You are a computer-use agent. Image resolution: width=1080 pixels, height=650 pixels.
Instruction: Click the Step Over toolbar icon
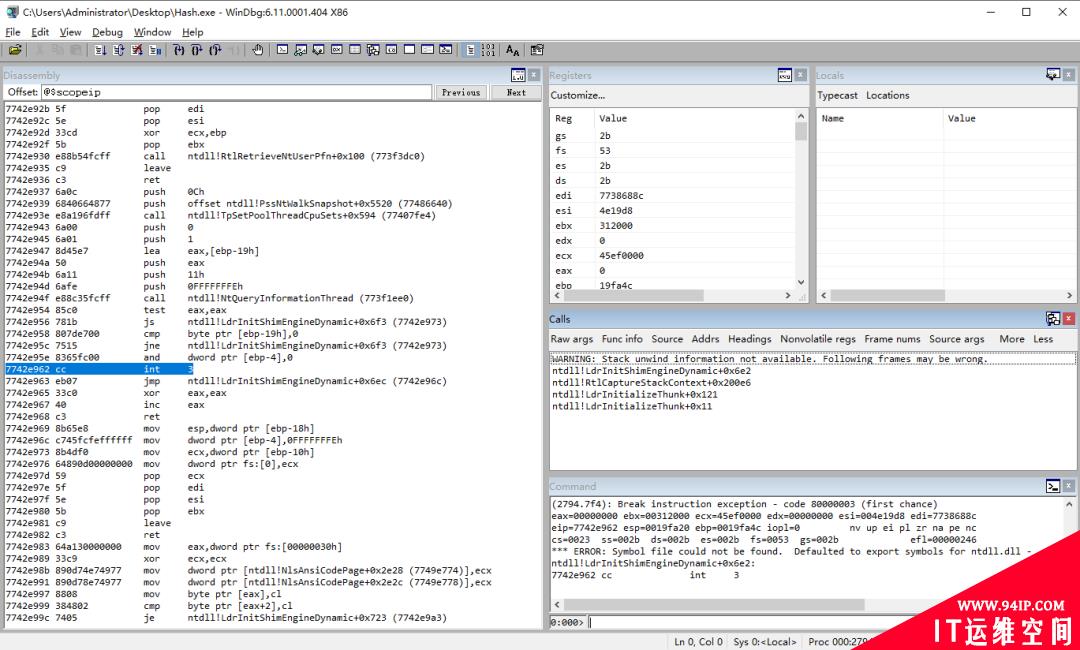(x=196, y=50)
